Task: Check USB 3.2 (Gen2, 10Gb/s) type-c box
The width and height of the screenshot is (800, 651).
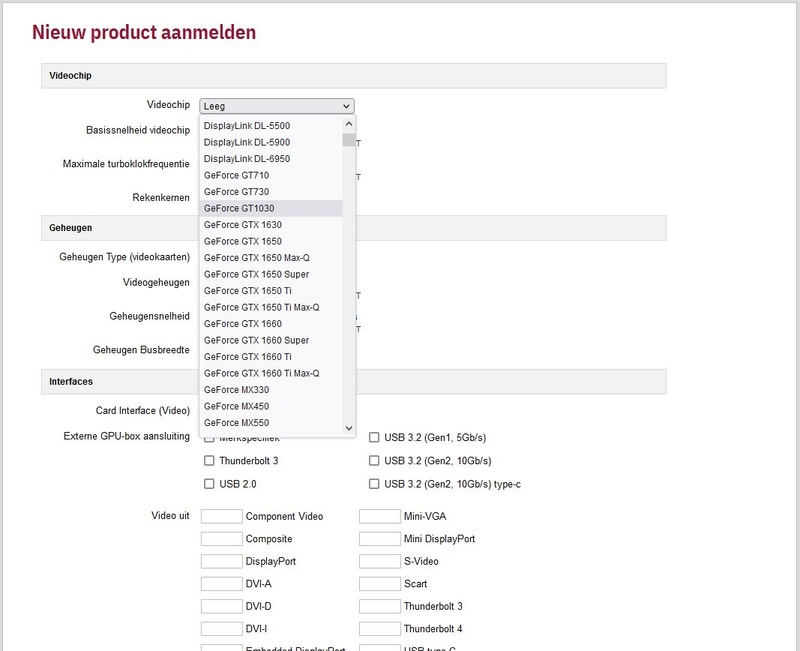Action: 375,484
